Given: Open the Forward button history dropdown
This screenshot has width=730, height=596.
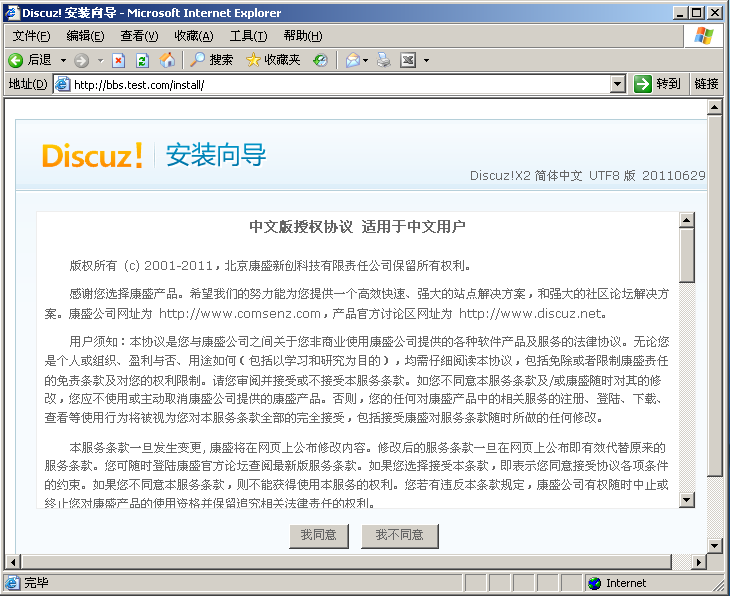Looking at the screenshot, I should point(101,61).
